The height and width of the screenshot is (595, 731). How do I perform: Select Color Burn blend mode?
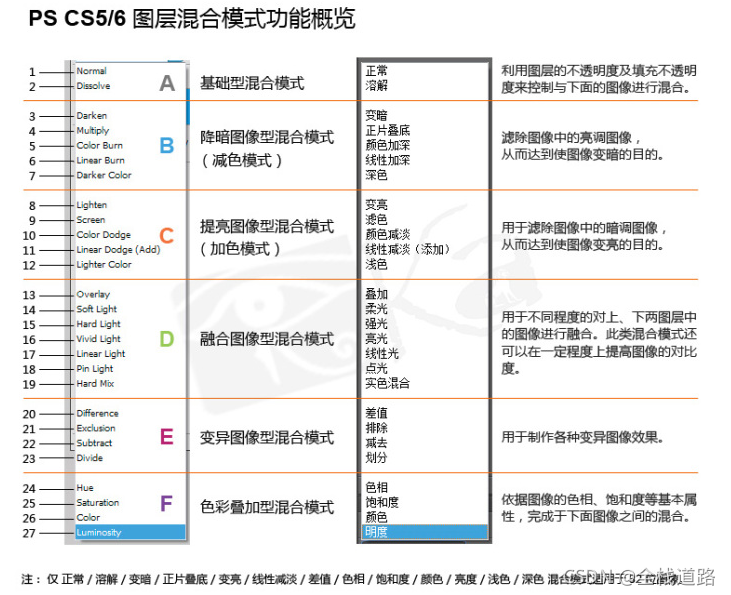click(99, 145)
